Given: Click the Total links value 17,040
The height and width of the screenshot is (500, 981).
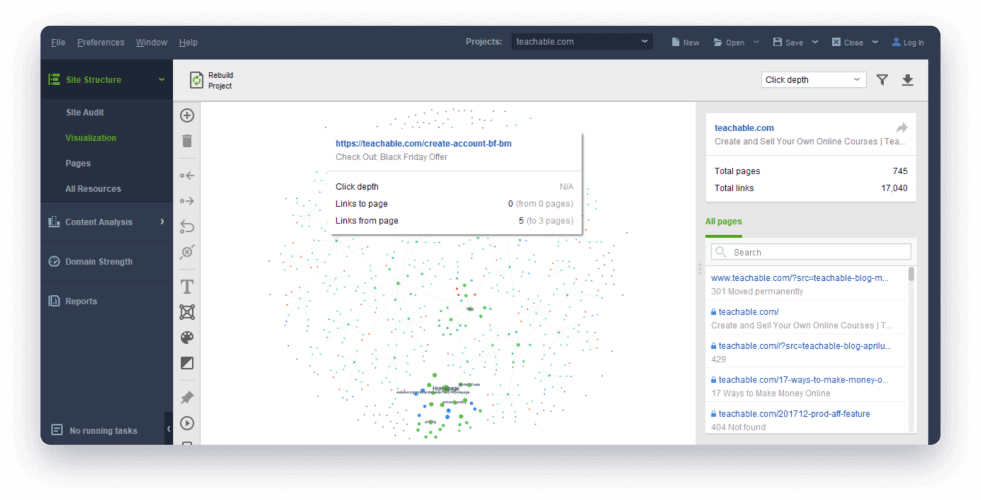Looking at the screenshot, I should click(x=895, y=188).
